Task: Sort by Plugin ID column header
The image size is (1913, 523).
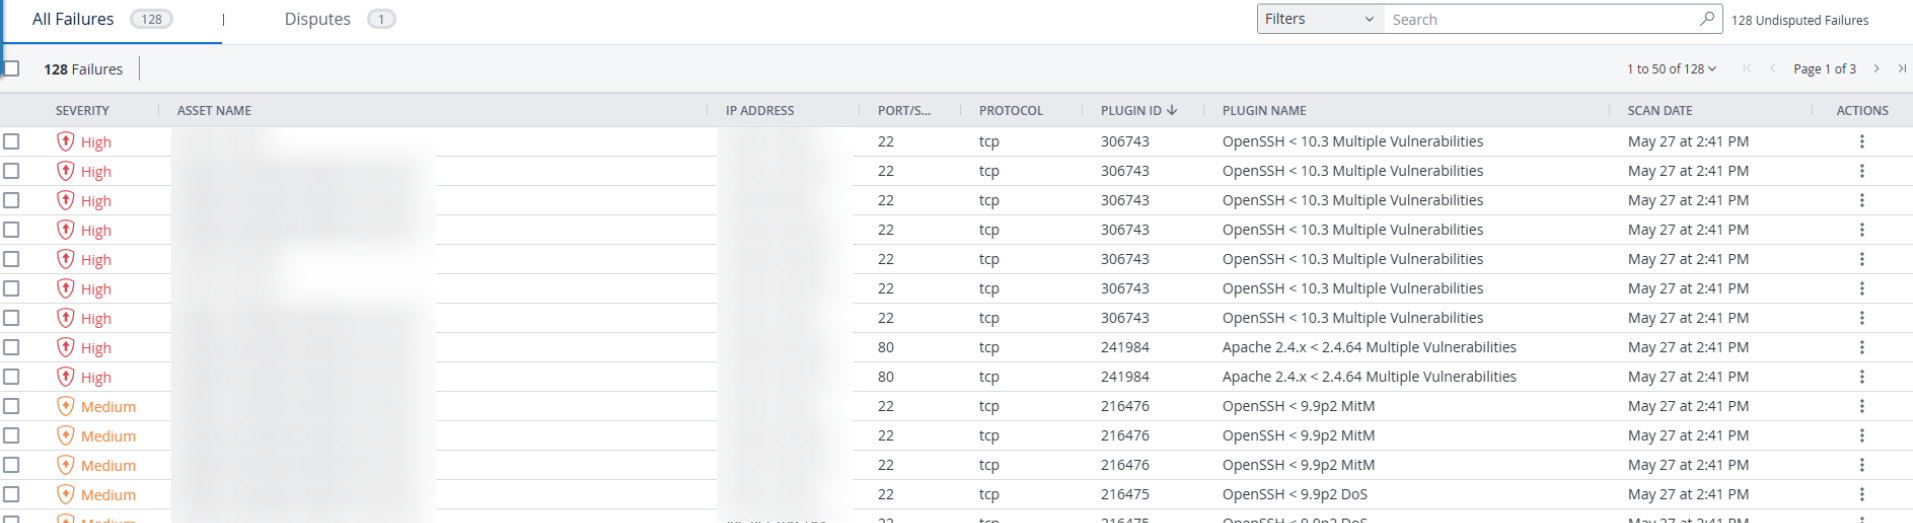Action: pos(1138,111)
